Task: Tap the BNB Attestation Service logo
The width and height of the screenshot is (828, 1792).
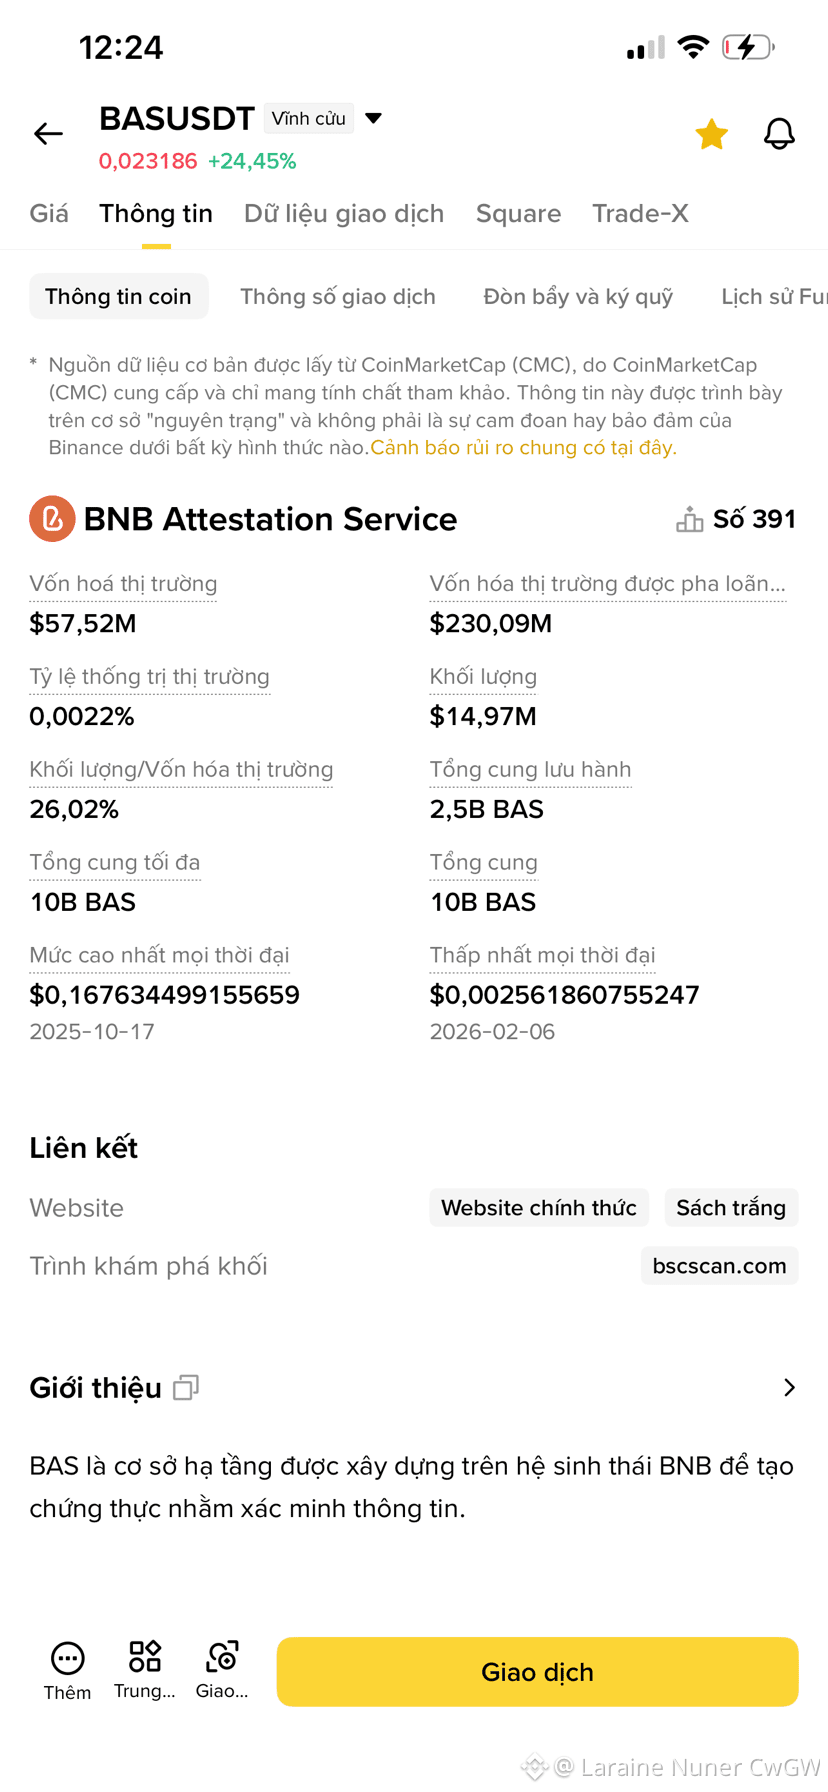Action: (x=52, y=519)
